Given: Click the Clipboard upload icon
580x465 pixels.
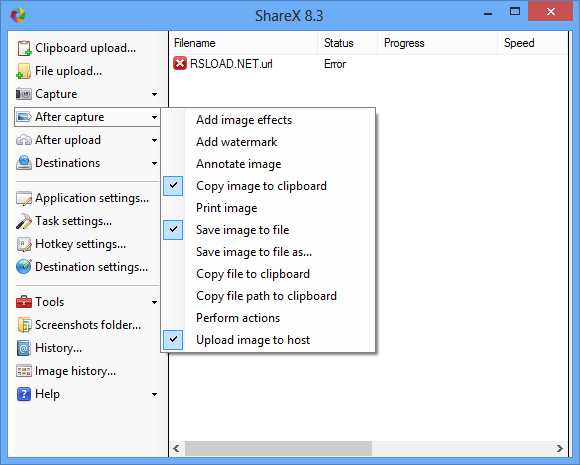Looking at the screenshot, I should click(x=24, y=48).
